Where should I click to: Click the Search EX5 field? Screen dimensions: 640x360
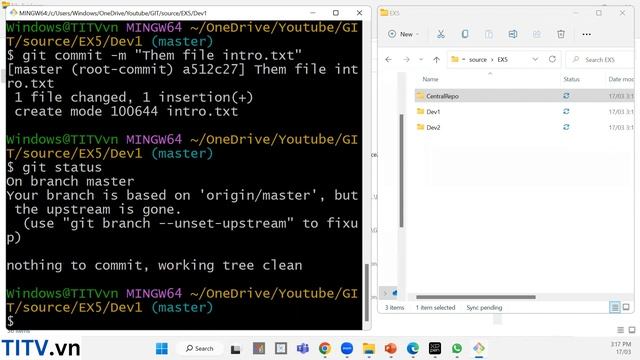click(600, 60)
